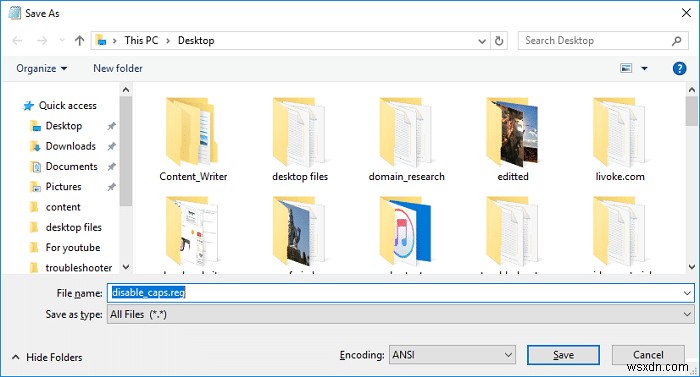Click Notepad icon in dialog title bar
Image resolution: width=700 pixels, height=377 pixels.
tap(14, 13)
